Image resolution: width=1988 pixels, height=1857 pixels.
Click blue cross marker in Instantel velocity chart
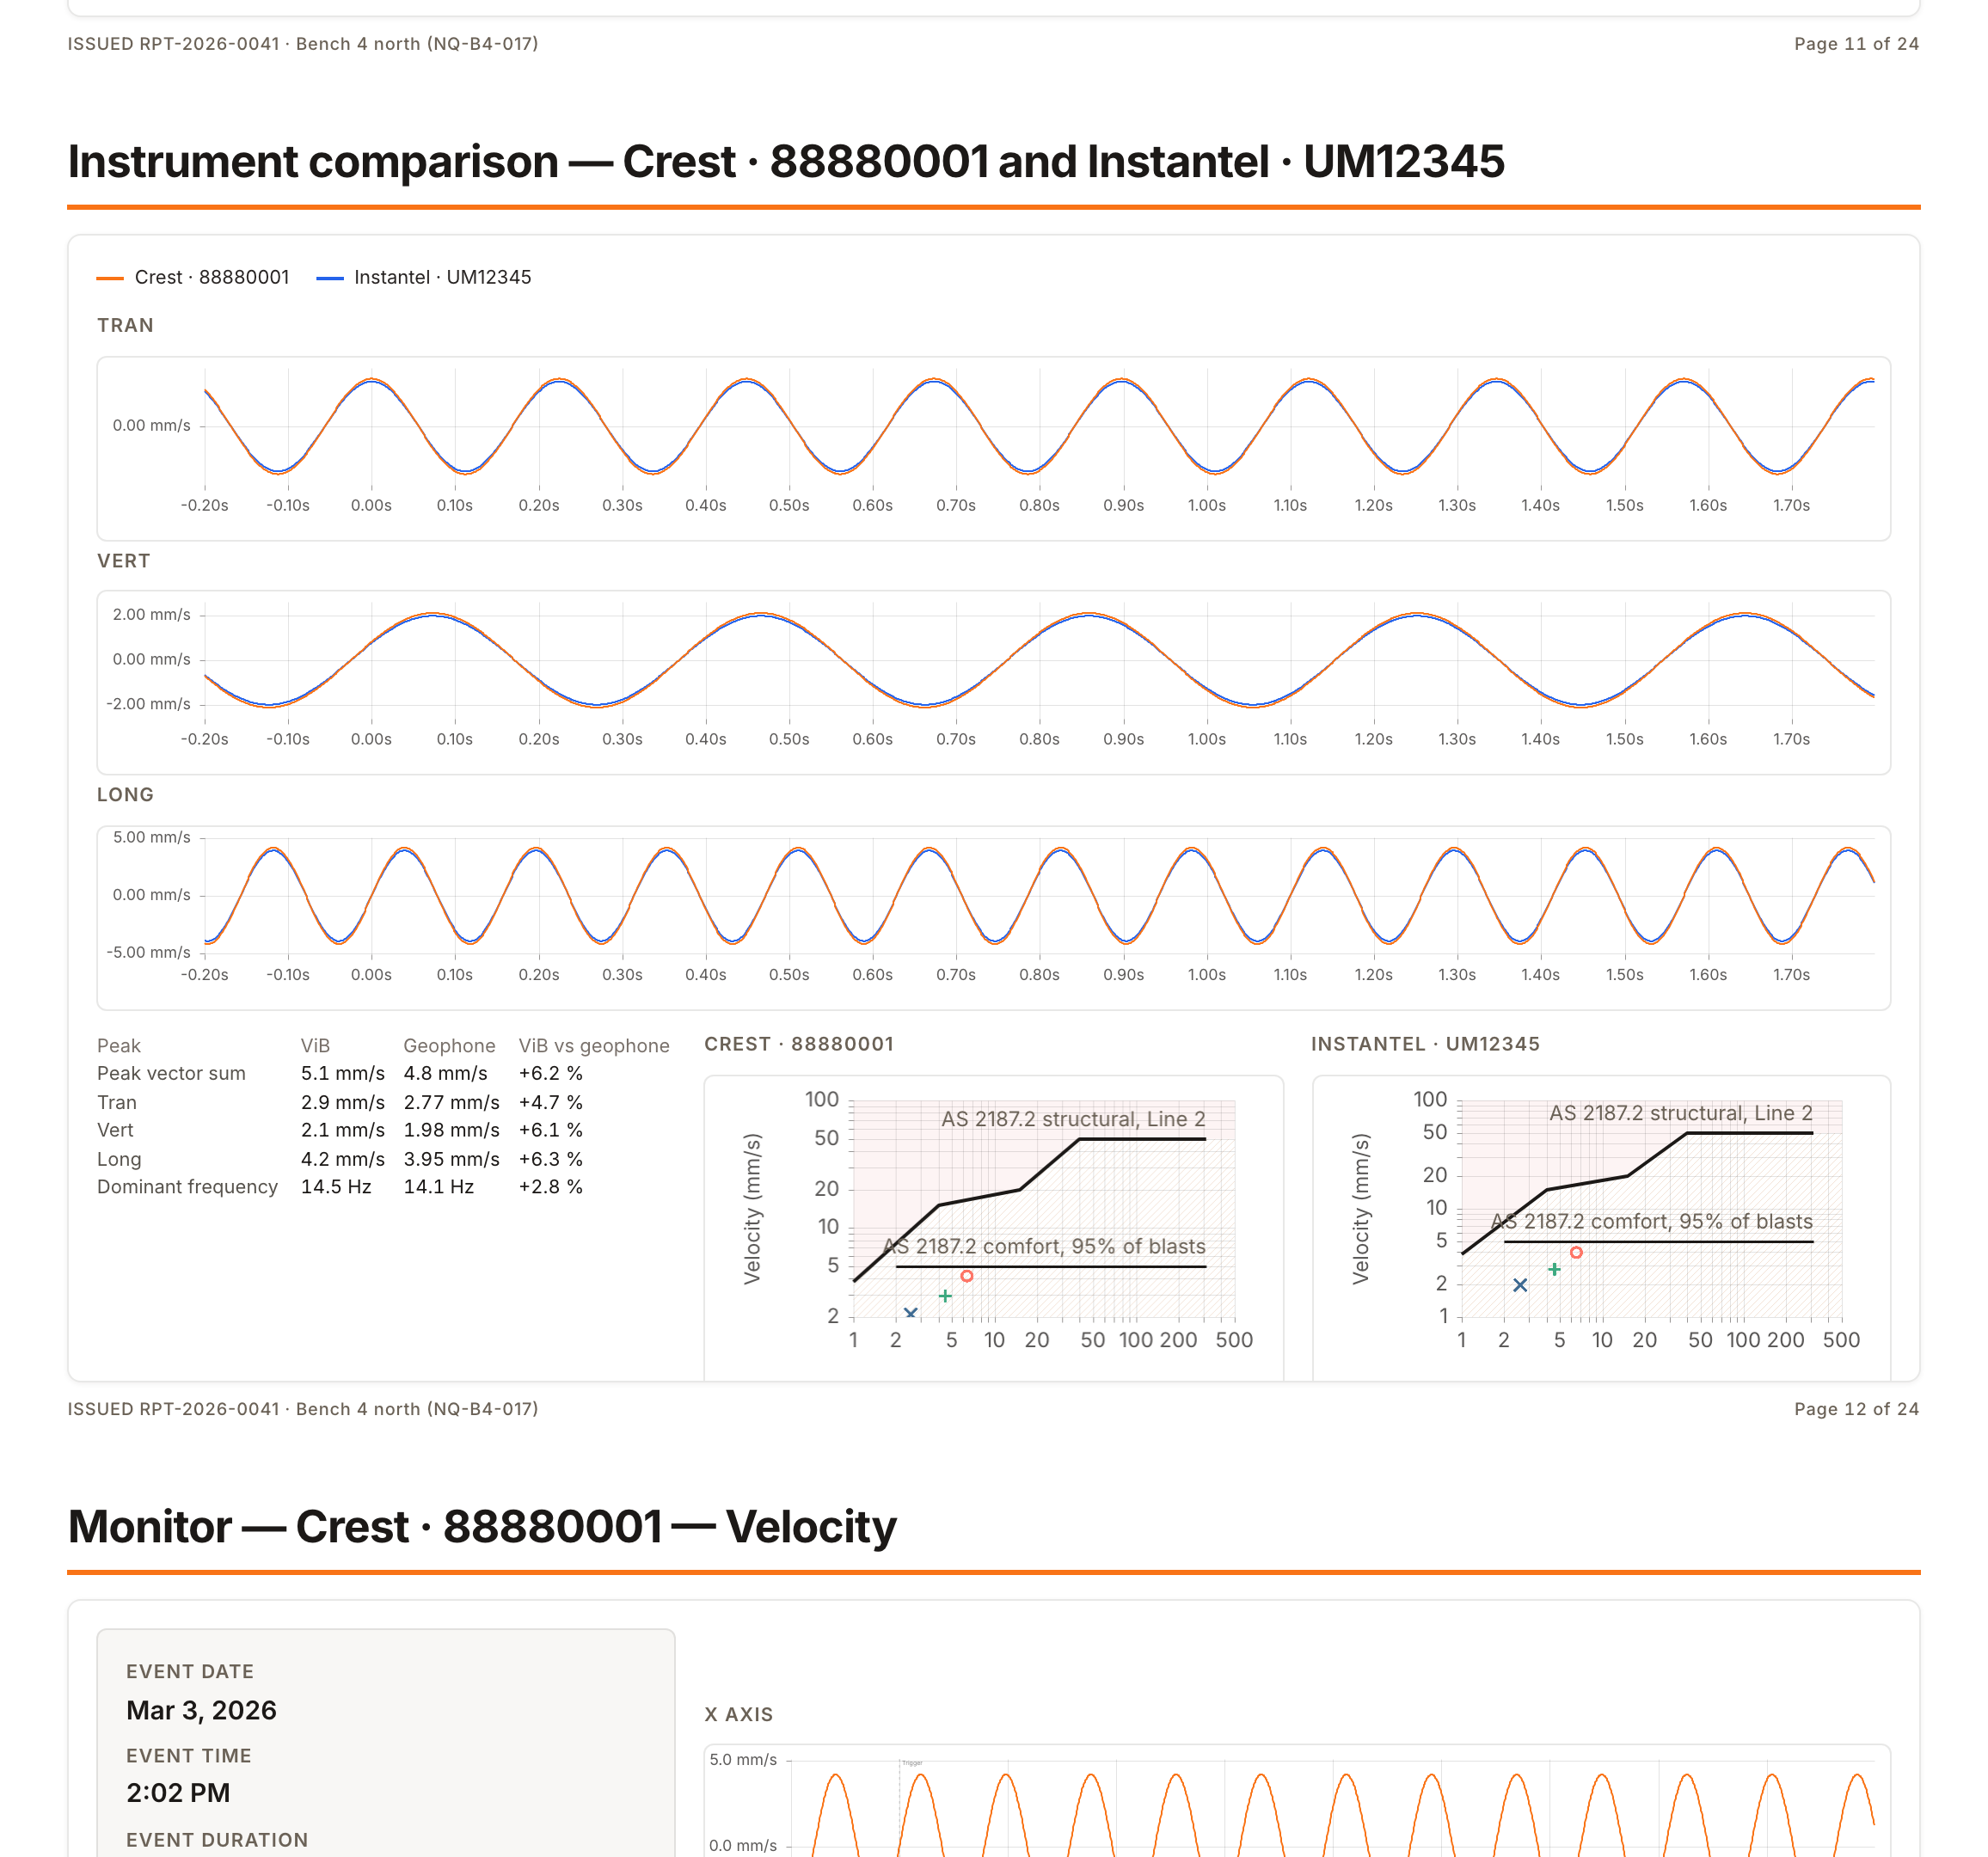click(x=1520, y=1285)
